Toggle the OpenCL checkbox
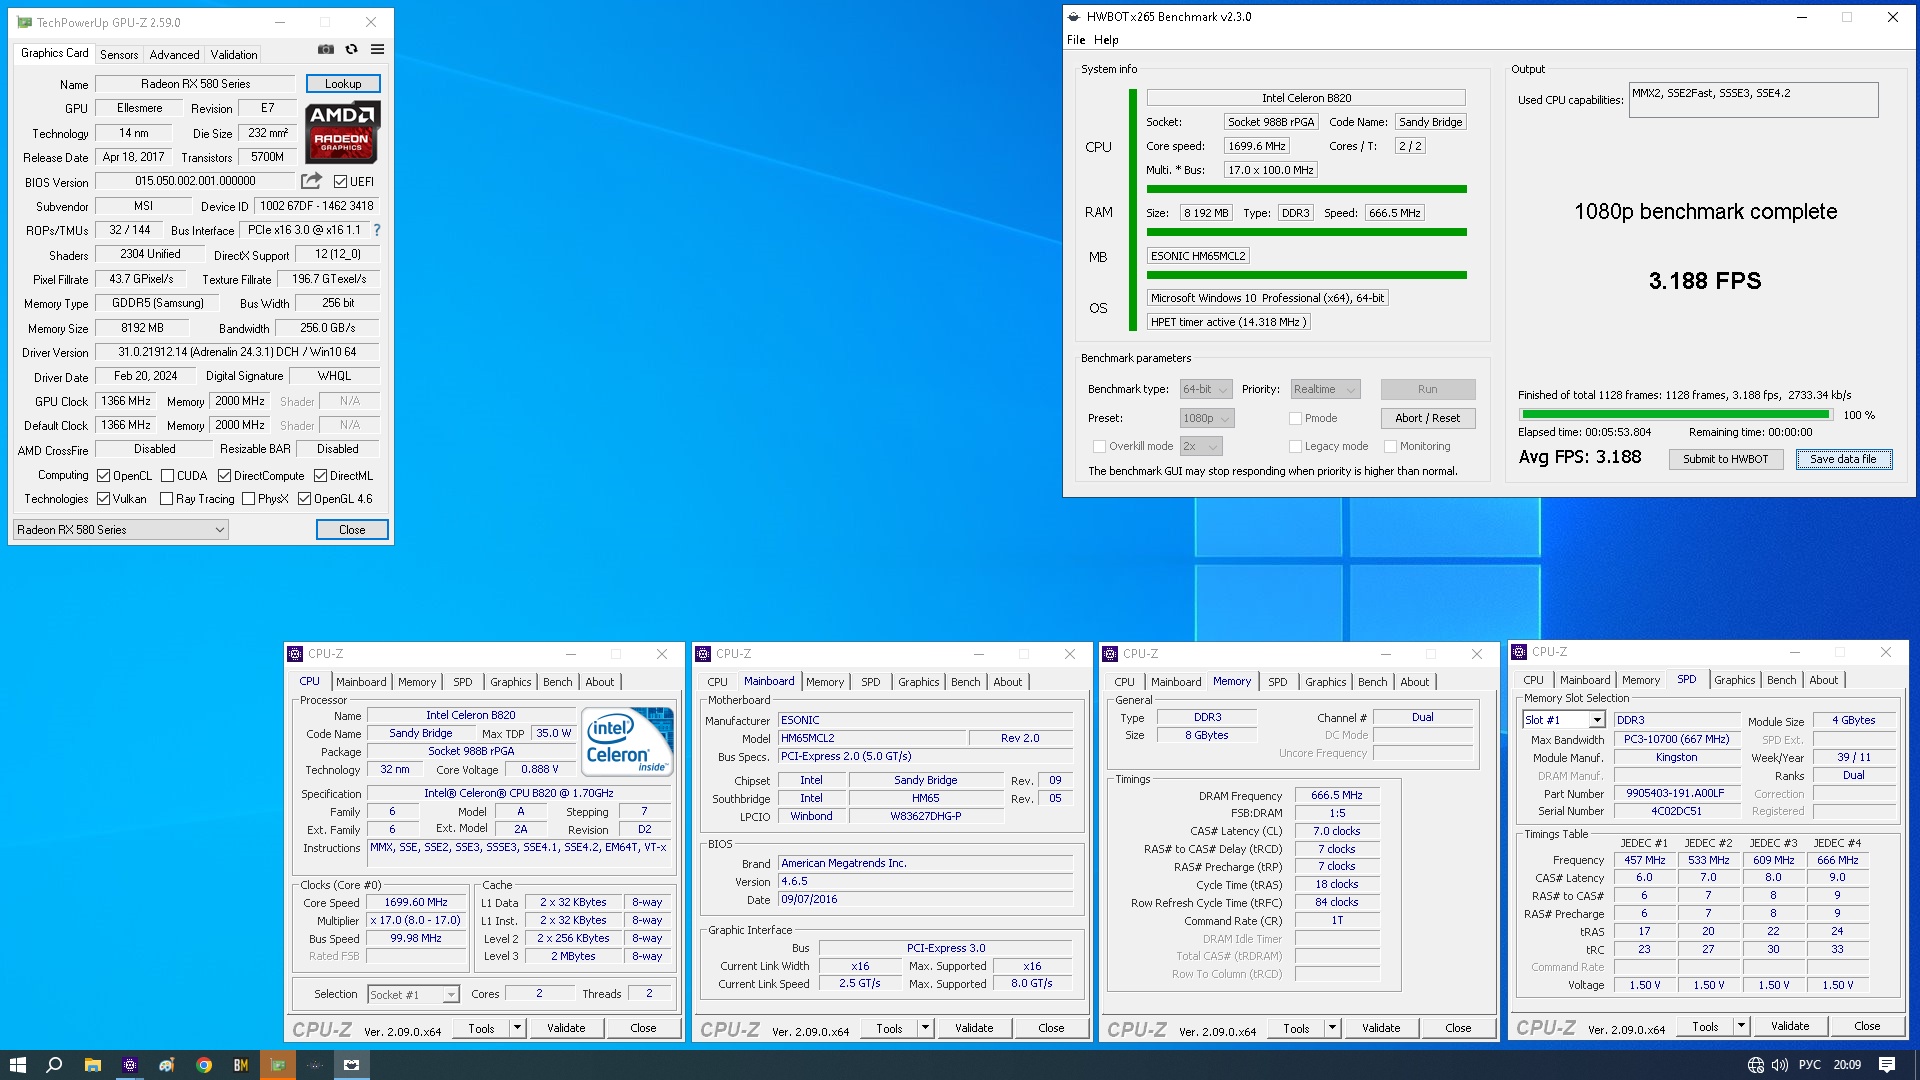Image resolution: width=1920 pixels, height=1080 pixels. [x=103, y=476]
